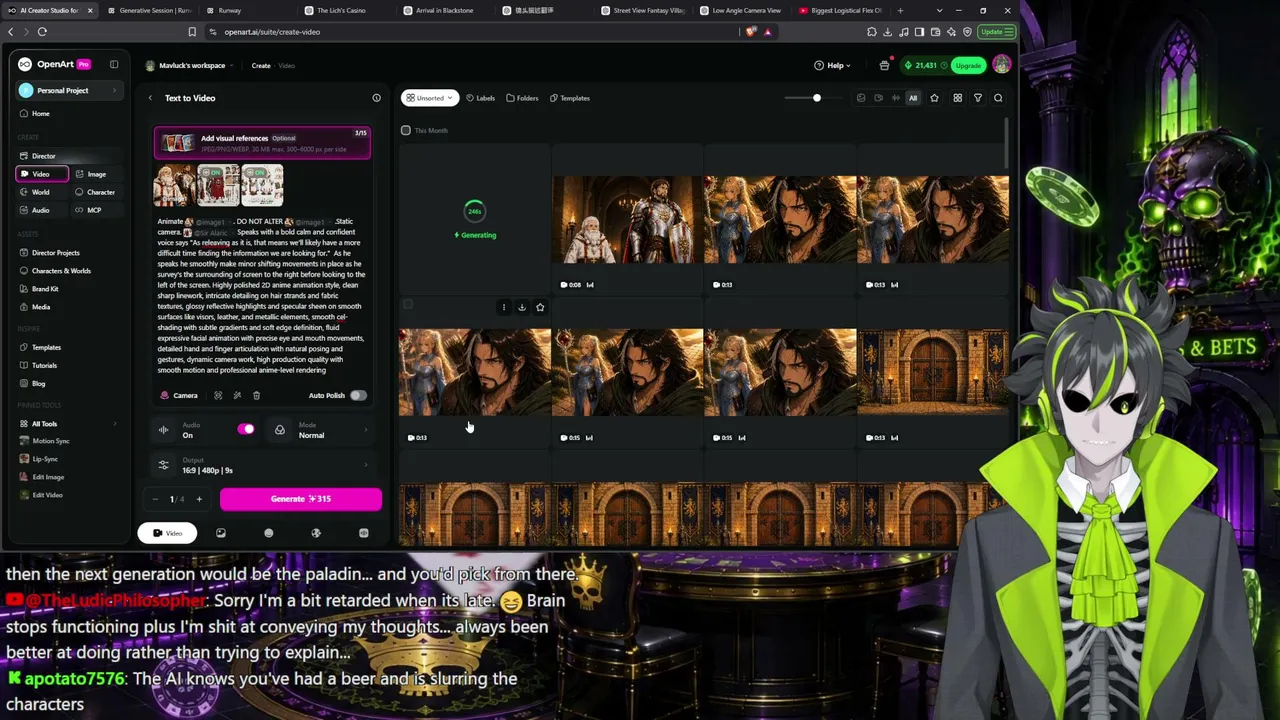Check the This Month checkbox
Image resolution: width=1280 pixels, height=720 pixels.
point(405,130)
